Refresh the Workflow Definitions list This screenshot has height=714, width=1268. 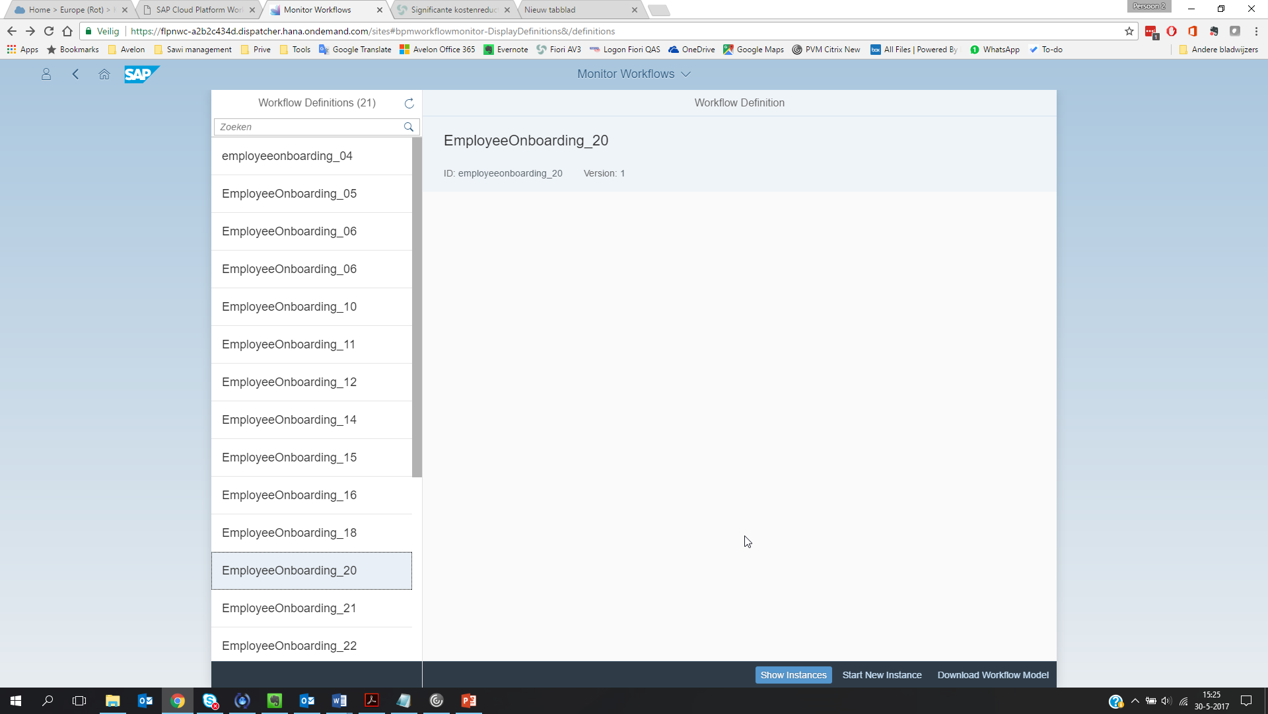(x=409, y=103)
